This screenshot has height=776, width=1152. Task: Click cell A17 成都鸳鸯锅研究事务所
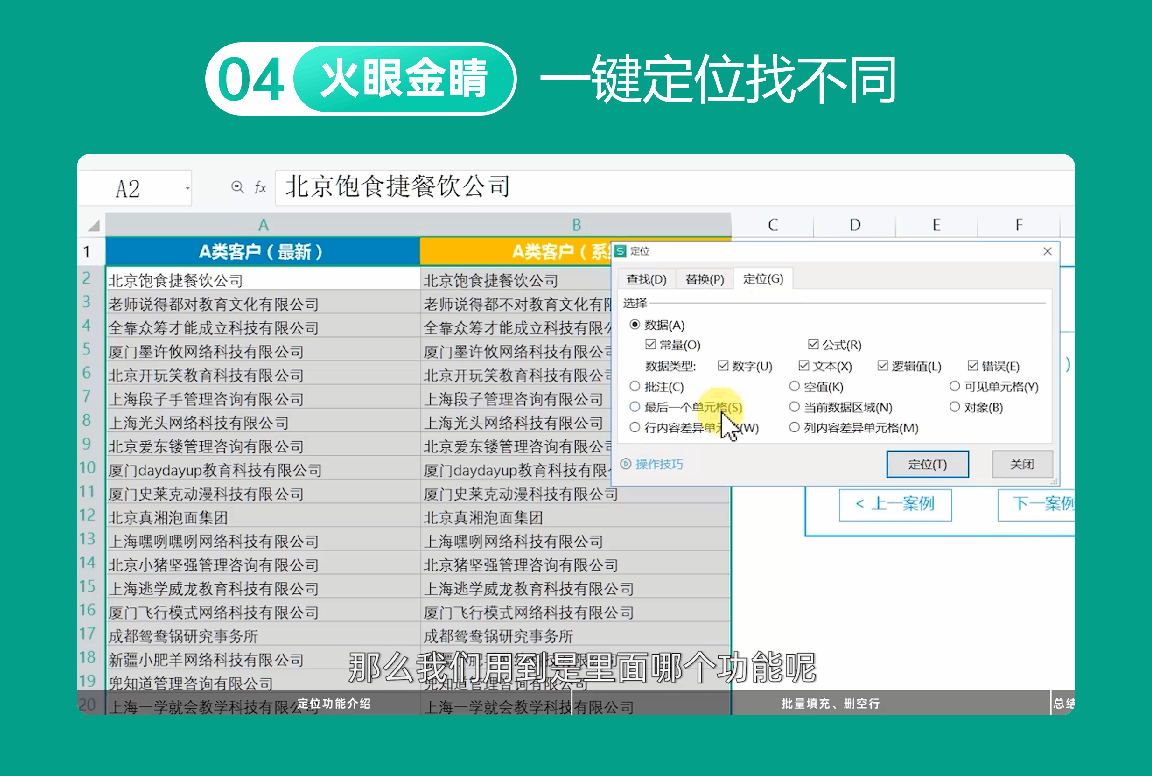pyautogui.click(x=262, y=636)
